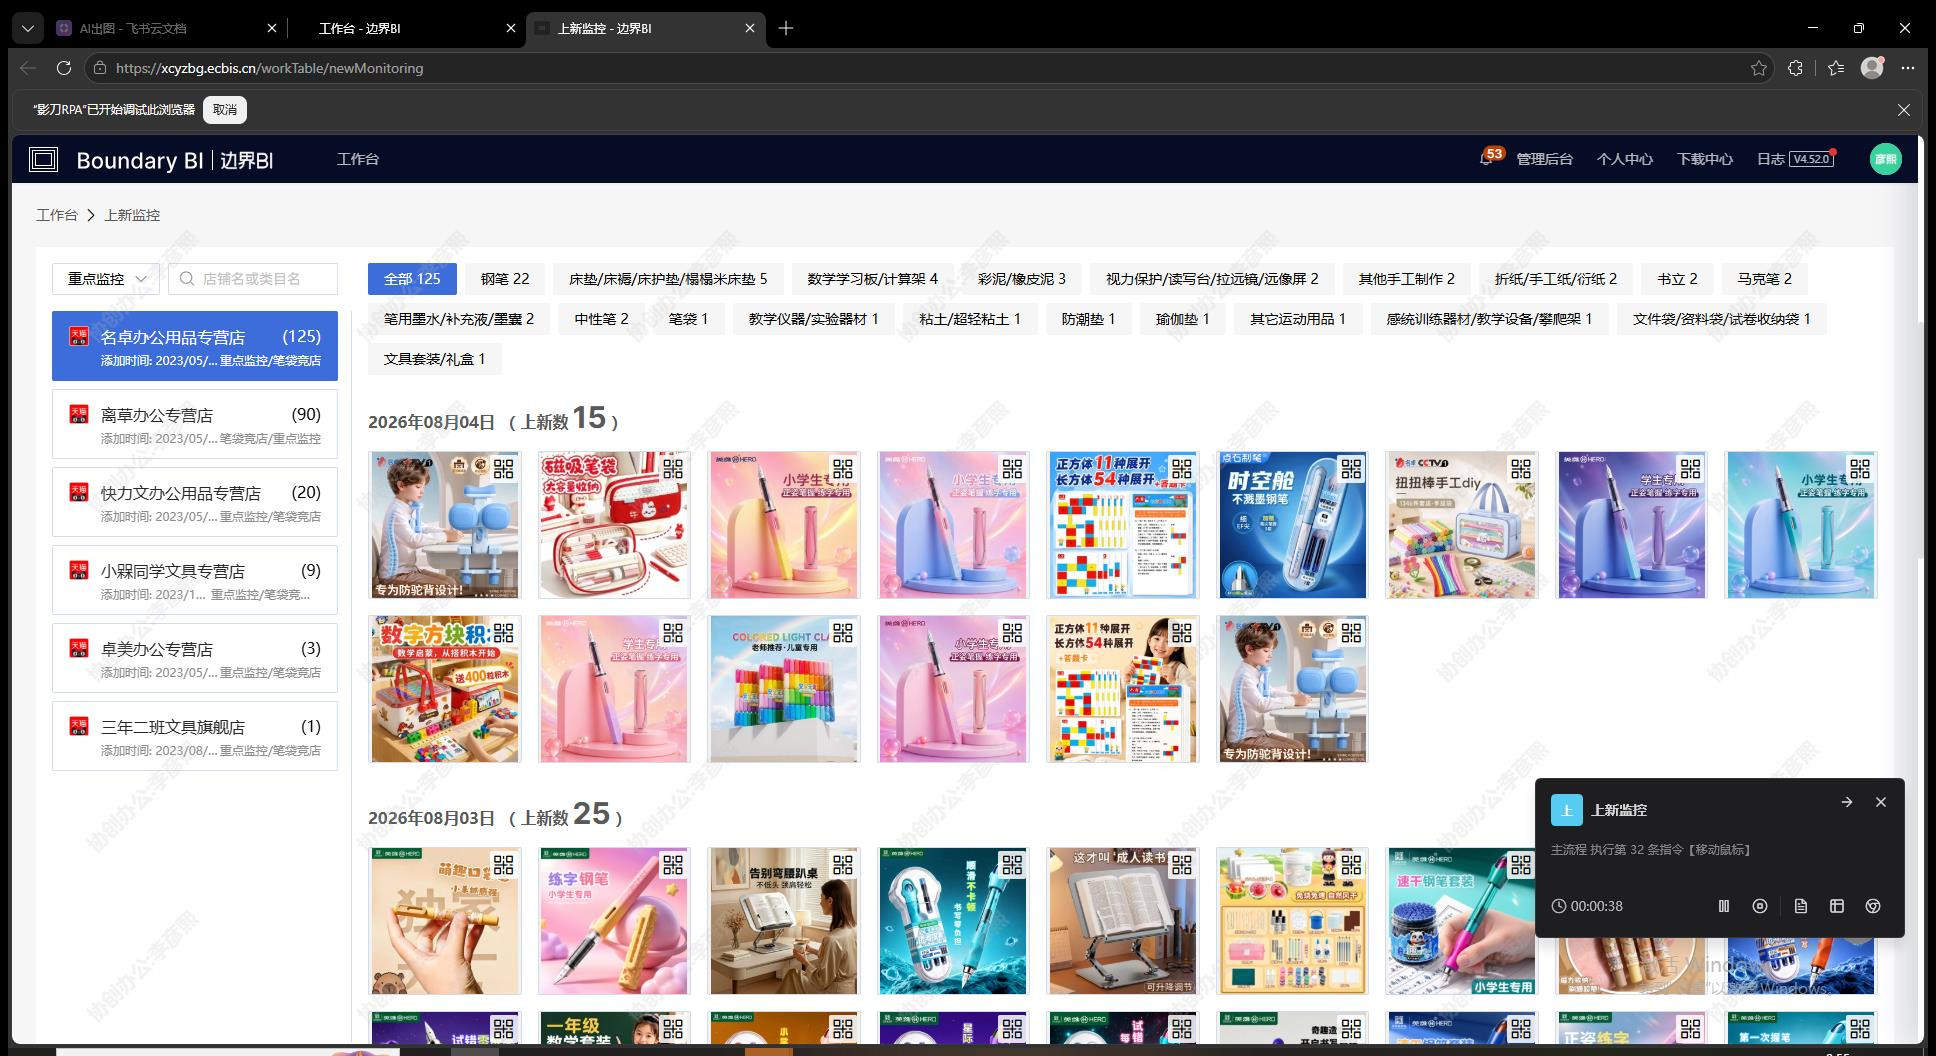The width and height of the screenshot is (1936, 1056).
Task: Open a new browser tab
Action: coord(786,28)
